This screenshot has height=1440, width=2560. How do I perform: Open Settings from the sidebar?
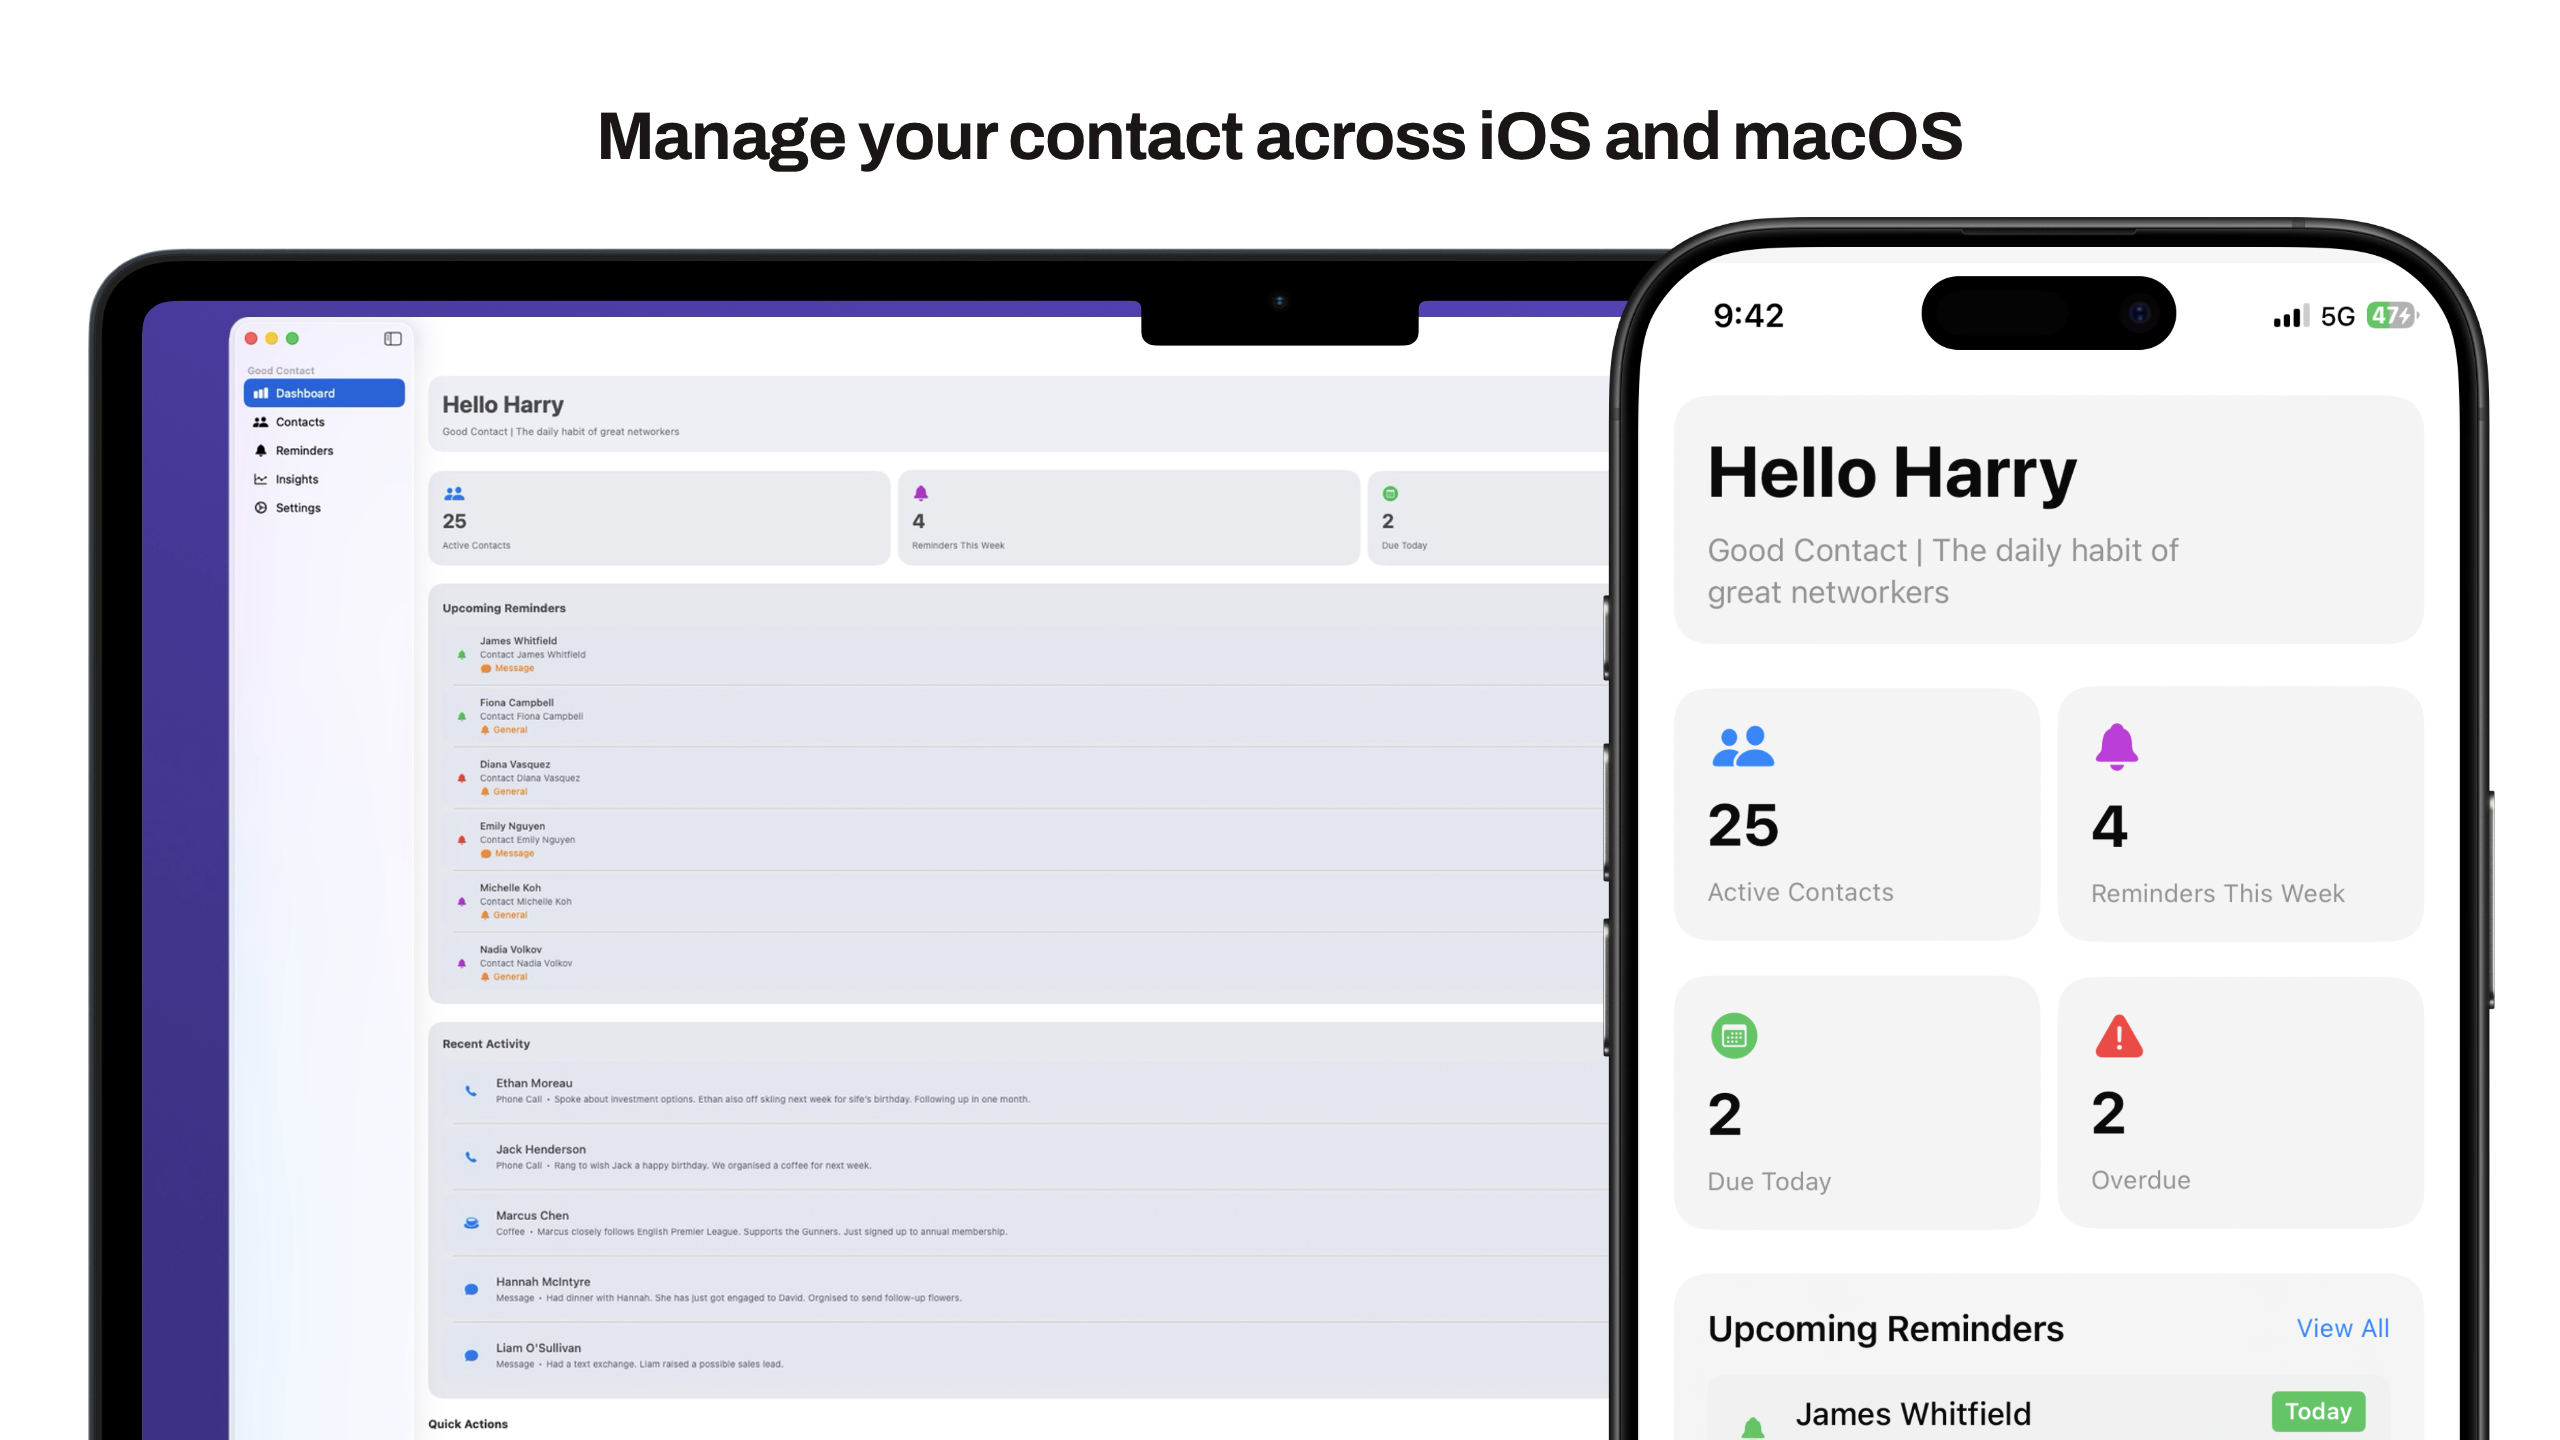(x=297, y=507)
